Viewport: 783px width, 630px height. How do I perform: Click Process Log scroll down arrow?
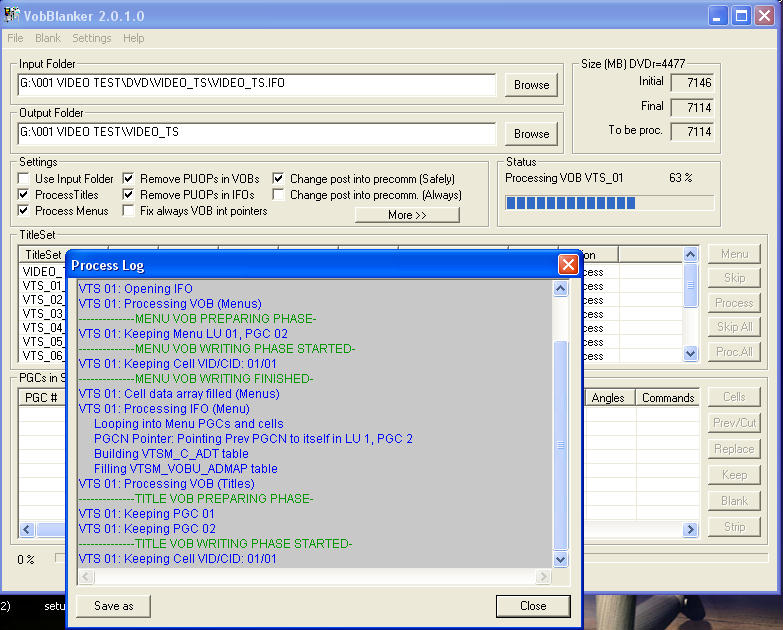[x=560, y=560]
